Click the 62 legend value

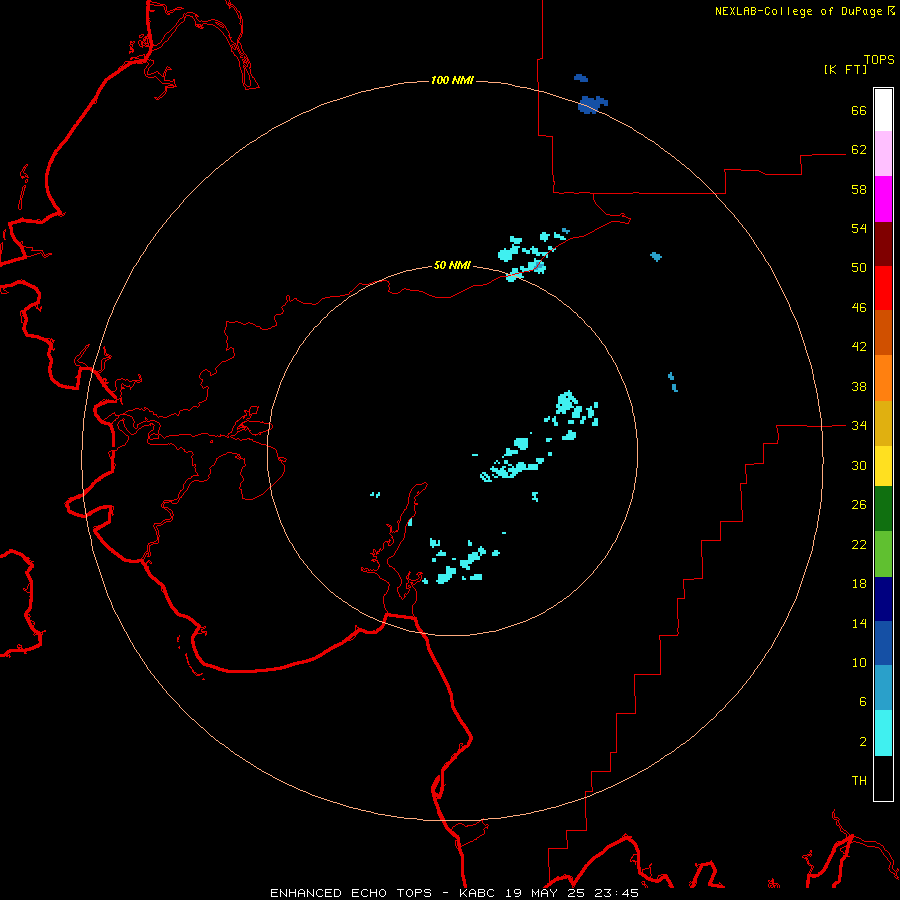pos(859,149)
